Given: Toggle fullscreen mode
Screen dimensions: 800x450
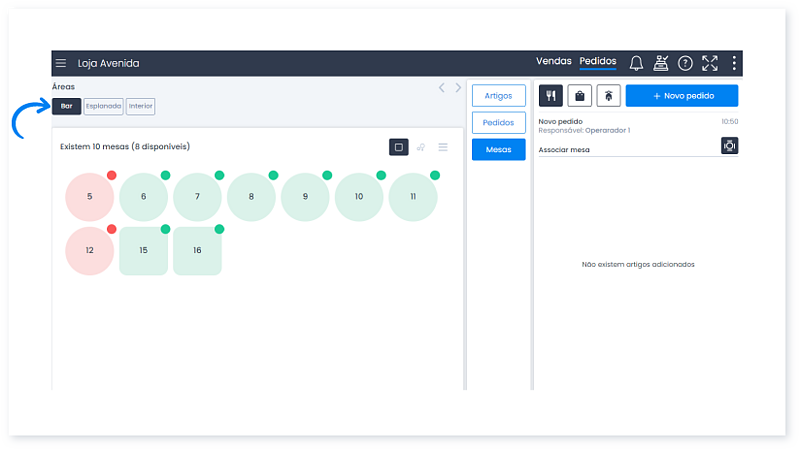Looking at the screenshot, I should click(710, 63).
